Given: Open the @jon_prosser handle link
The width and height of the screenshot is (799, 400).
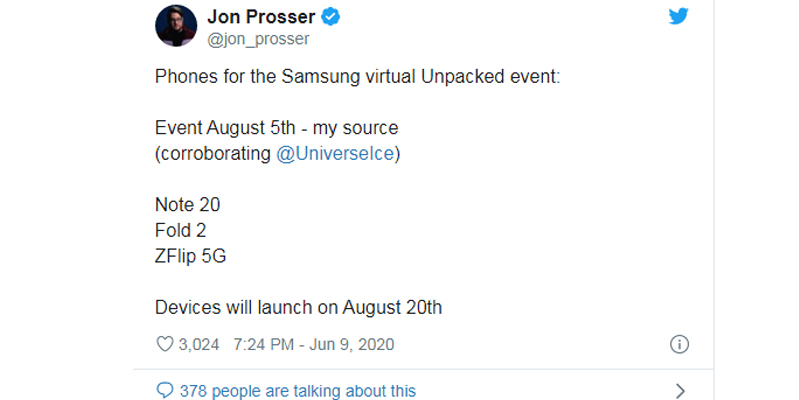Looking at the screenshot, I should coord(258,39).
